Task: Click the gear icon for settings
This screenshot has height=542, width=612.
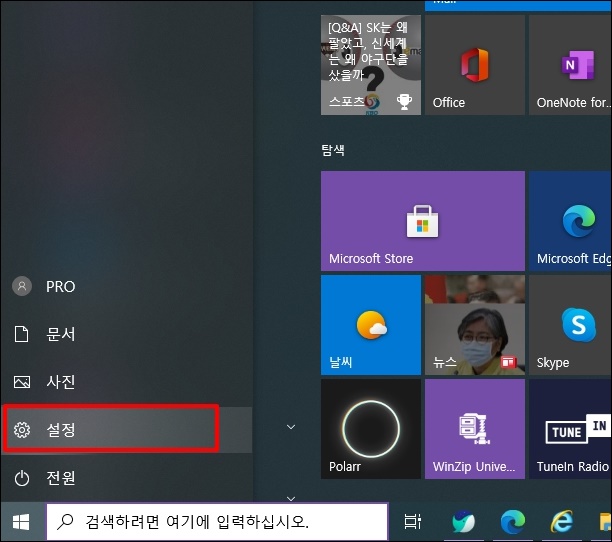Action: [22, 430]
